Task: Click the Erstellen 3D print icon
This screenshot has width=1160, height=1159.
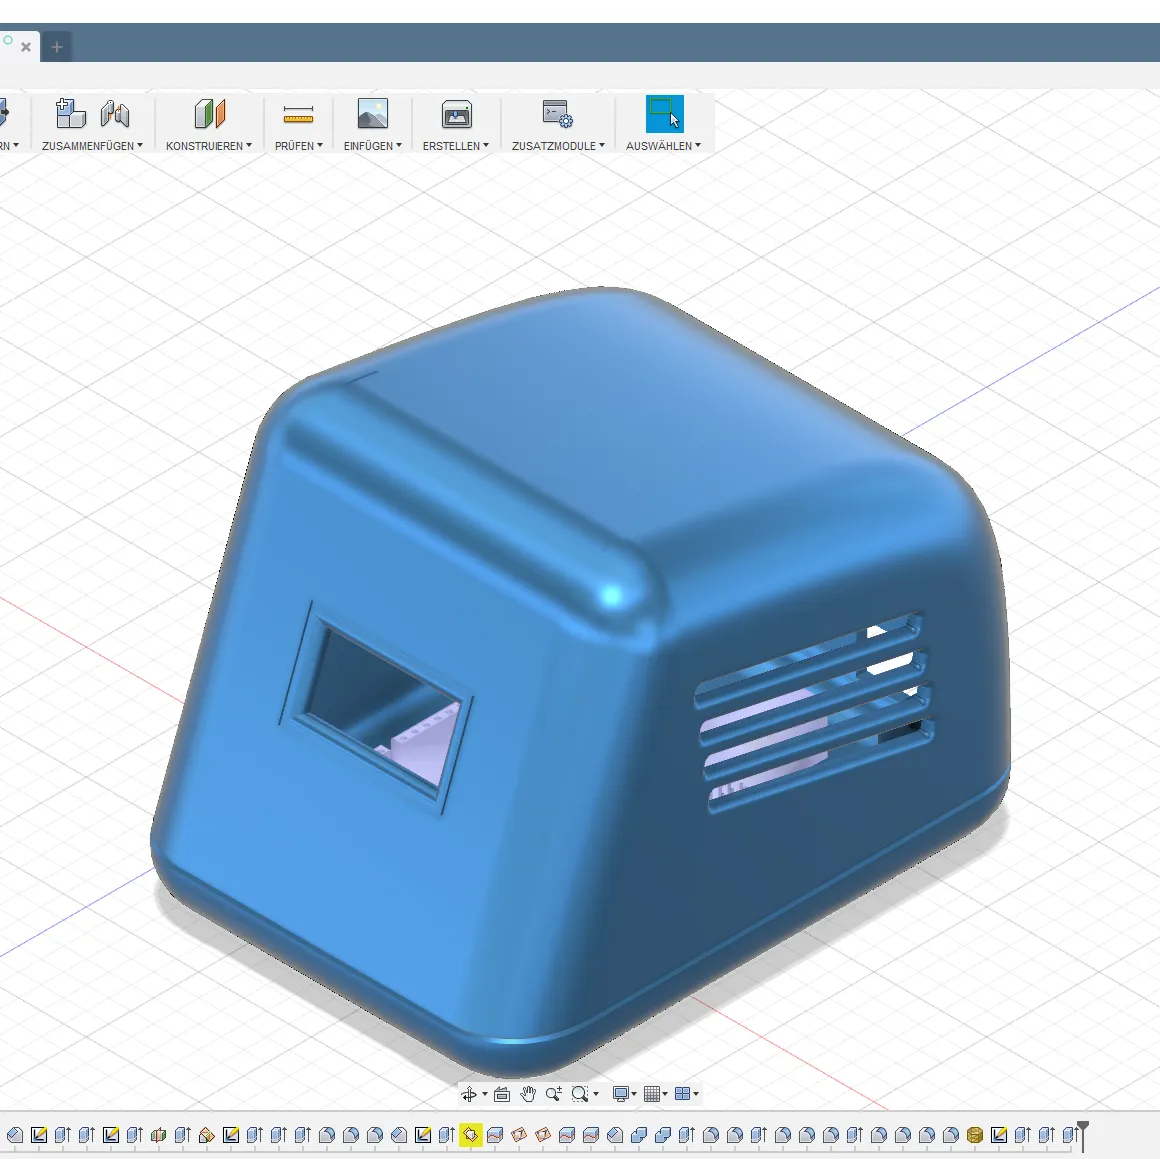Action: (456, 114)
